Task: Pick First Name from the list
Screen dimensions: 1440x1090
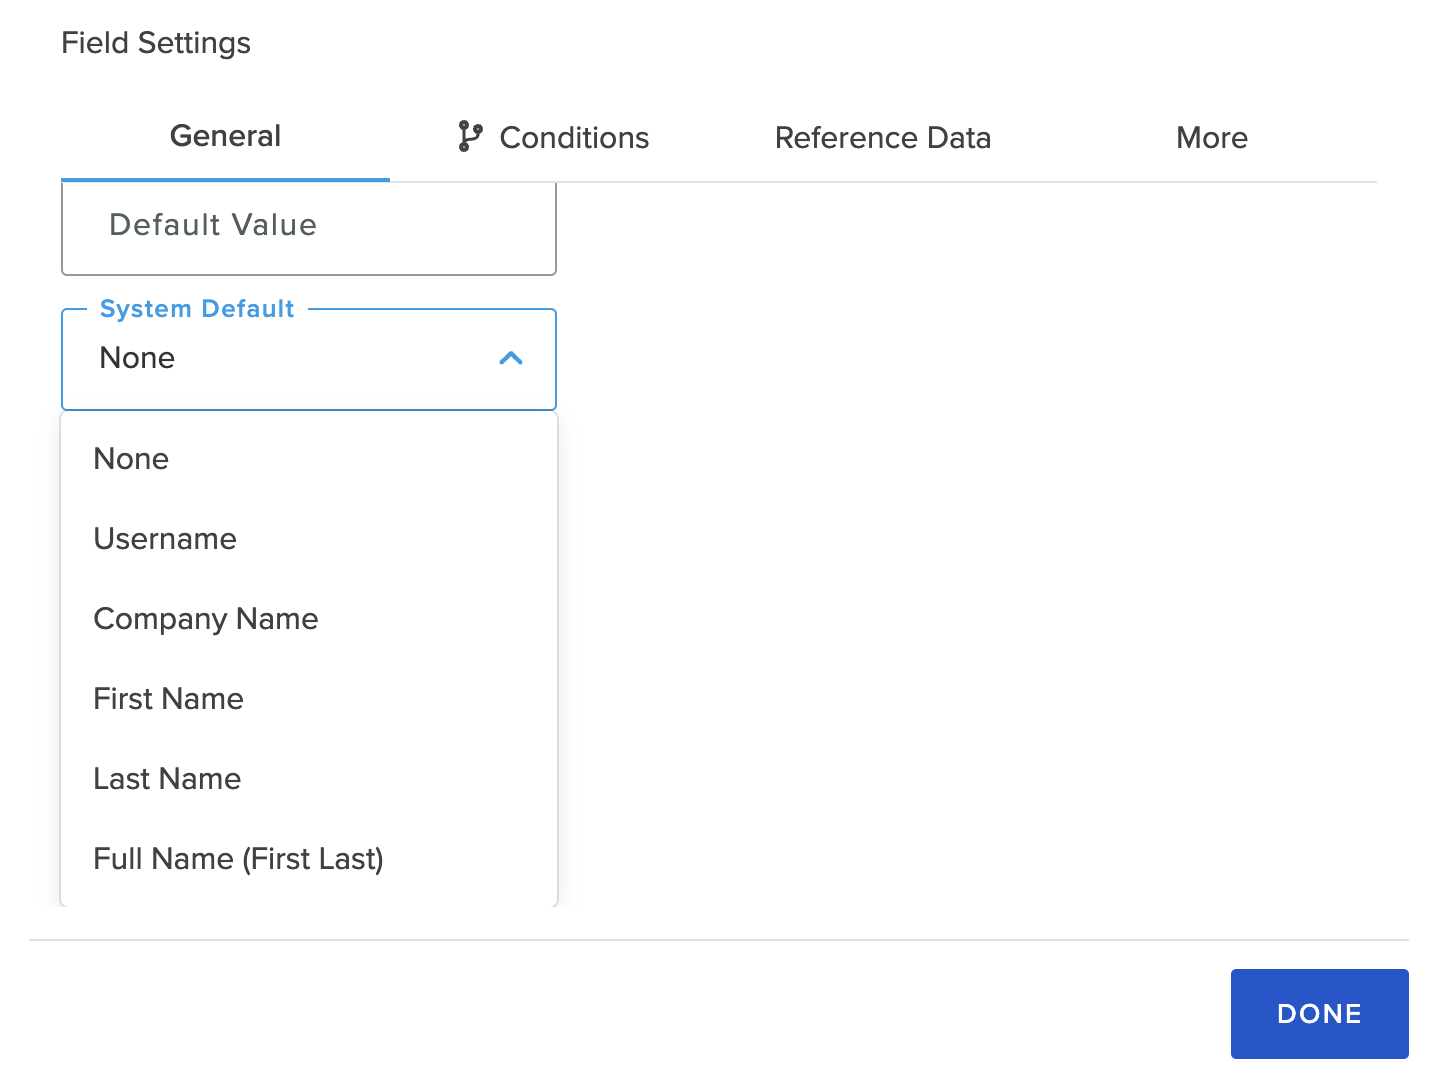Action: coord(168,698)
